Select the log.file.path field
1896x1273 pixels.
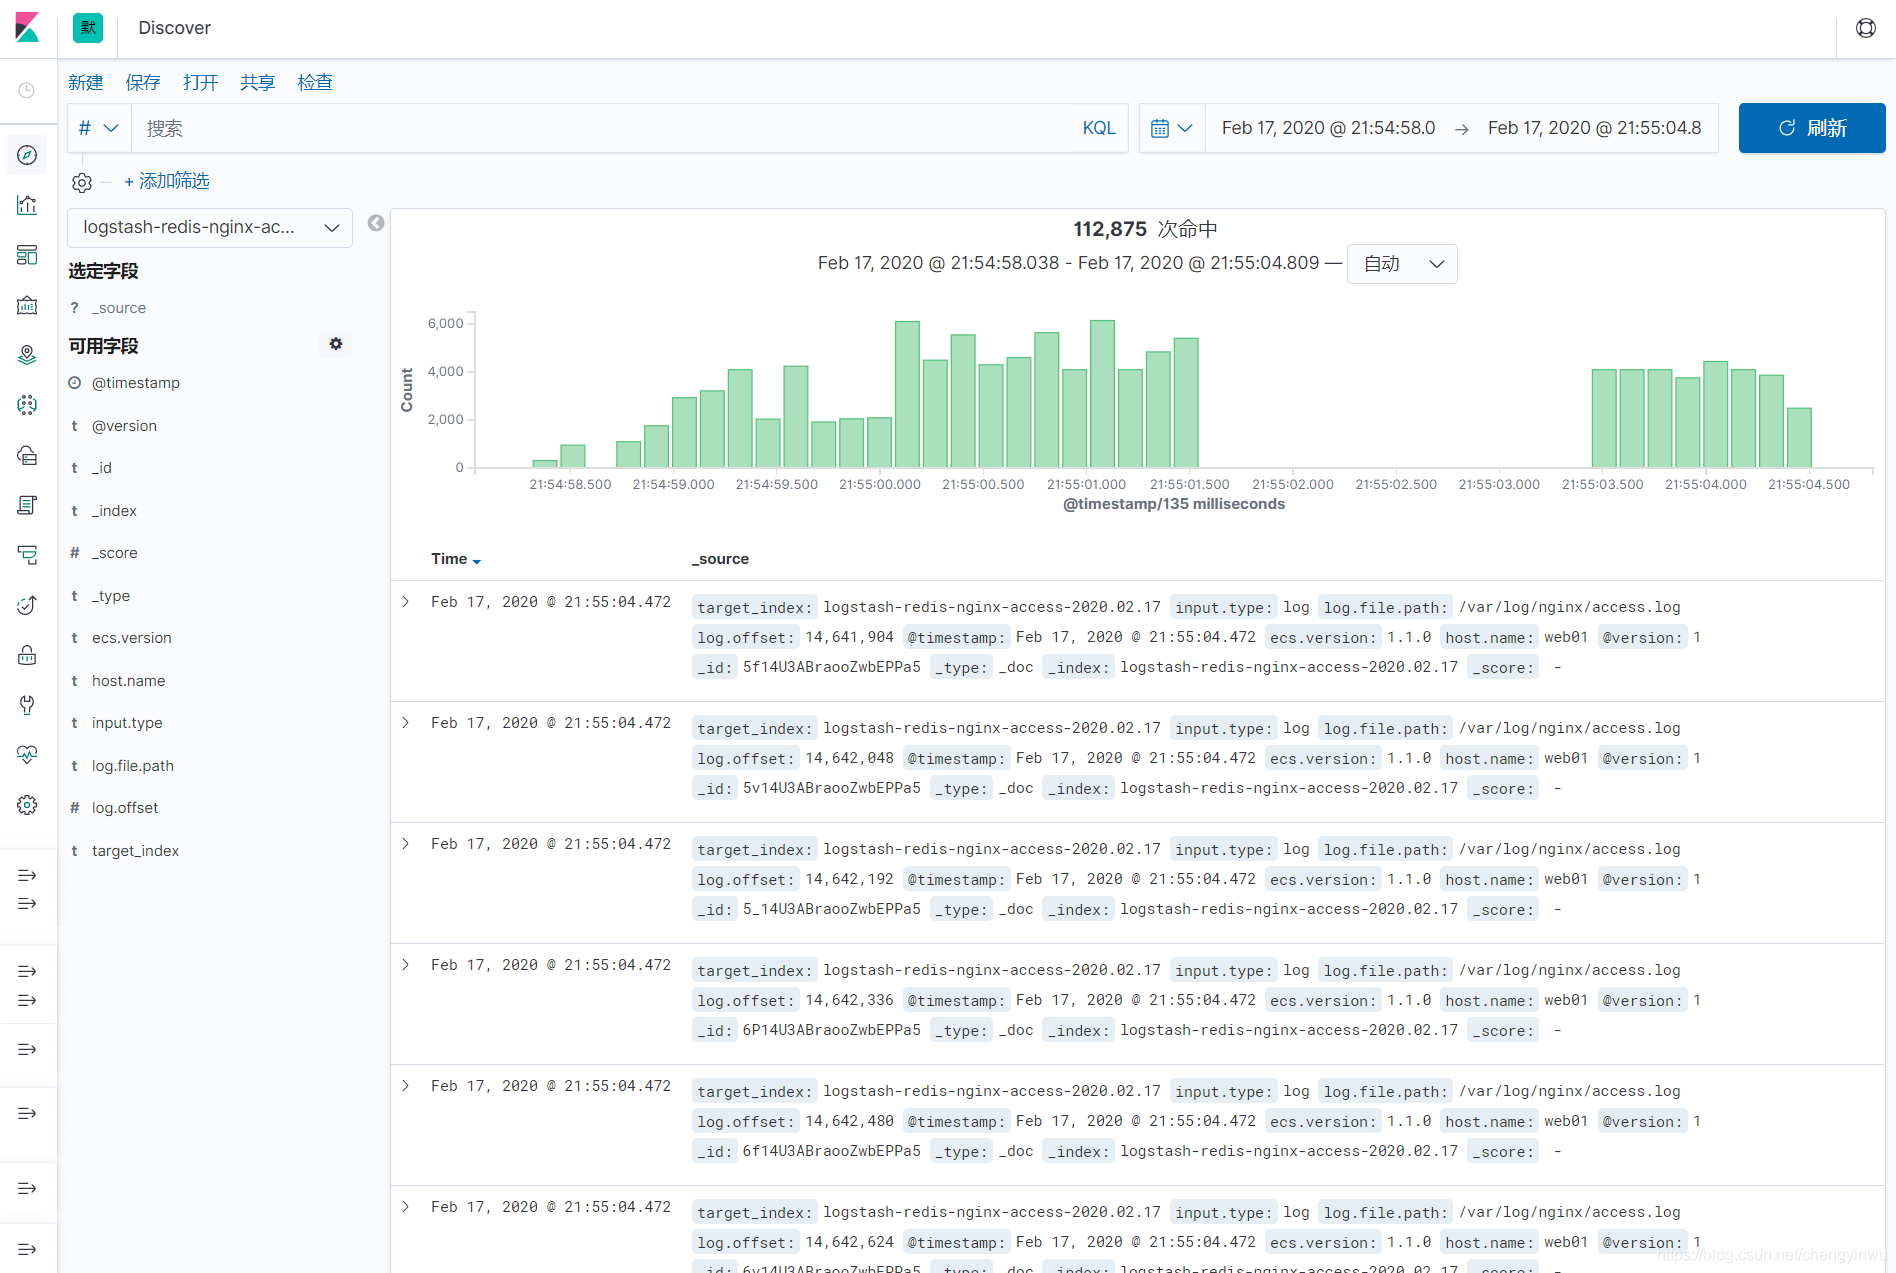tap(133, 766)
